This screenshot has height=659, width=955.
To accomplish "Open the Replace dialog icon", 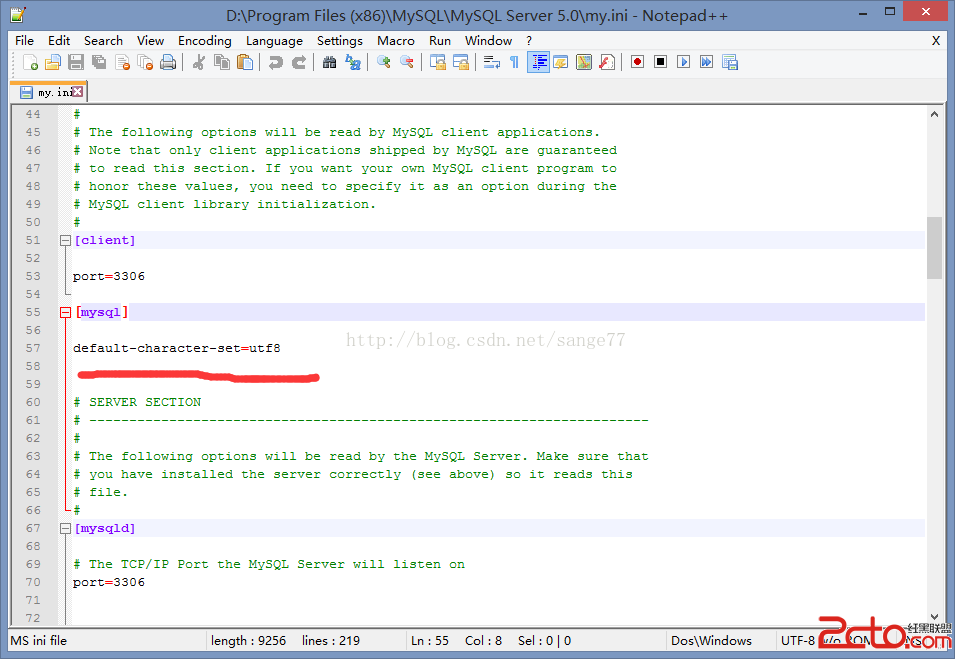I will click(353, 62).
